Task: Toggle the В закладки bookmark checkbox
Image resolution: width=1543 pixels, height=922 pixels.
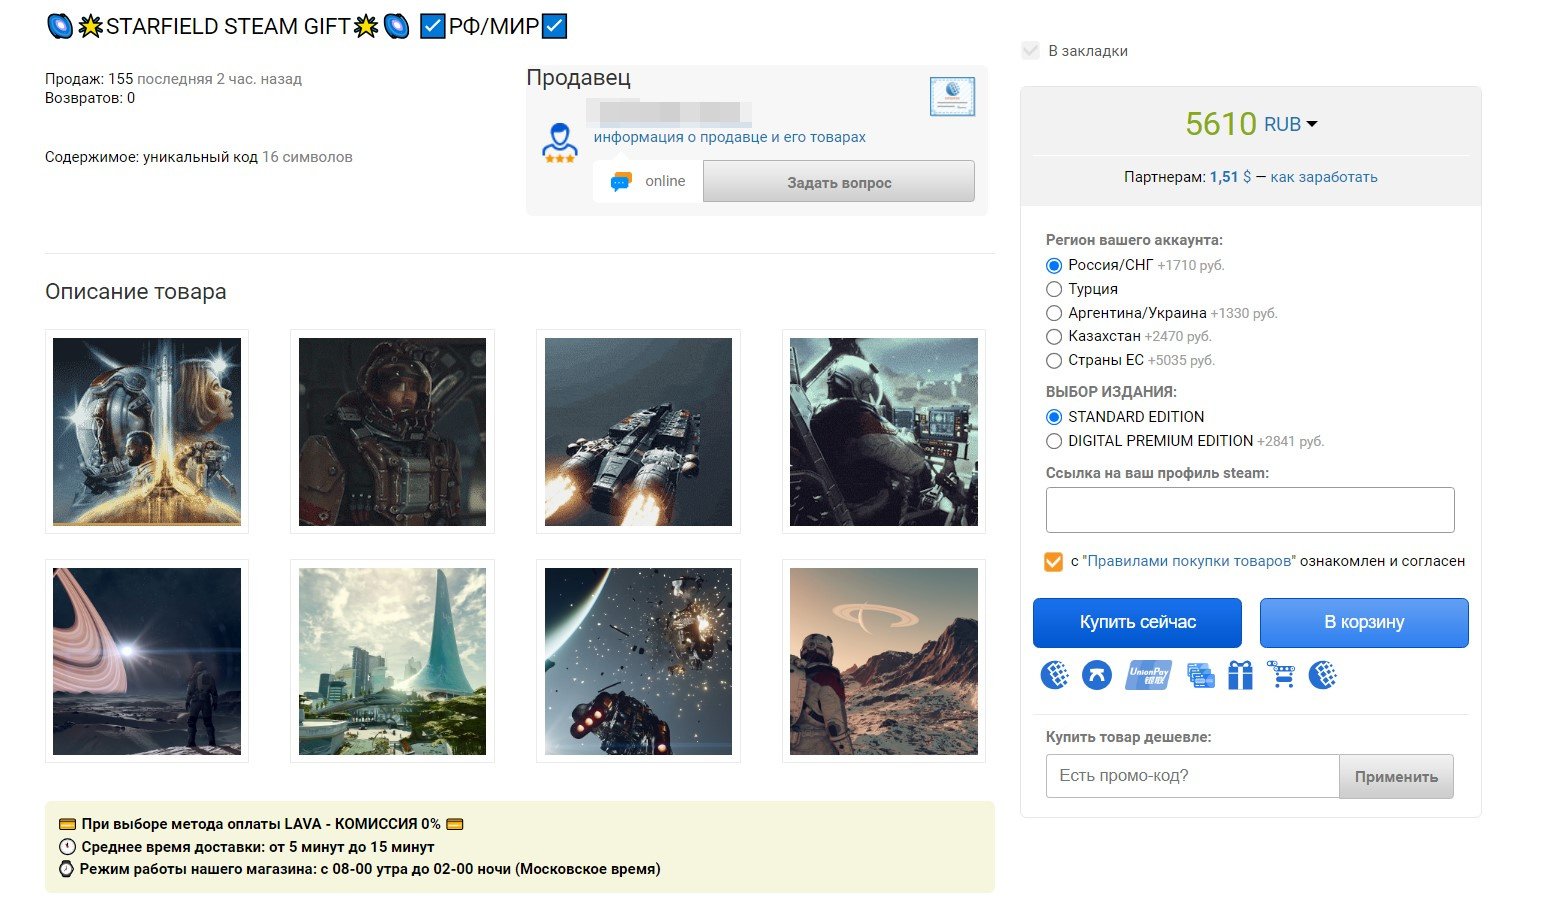Action: tap(1031, 51)
